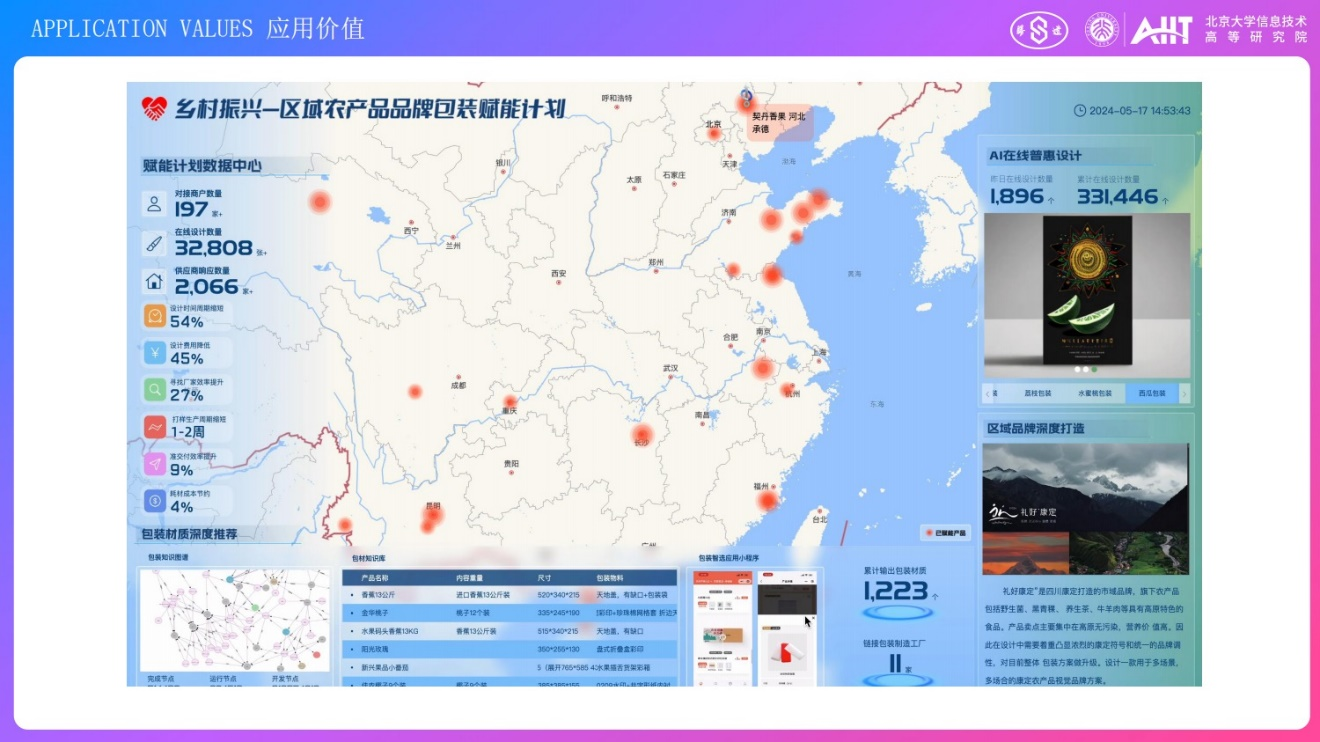Click the carousel left arrow under design image
Image resolution: width=1320 pixels, height=742 pixels.
(989, 394)
